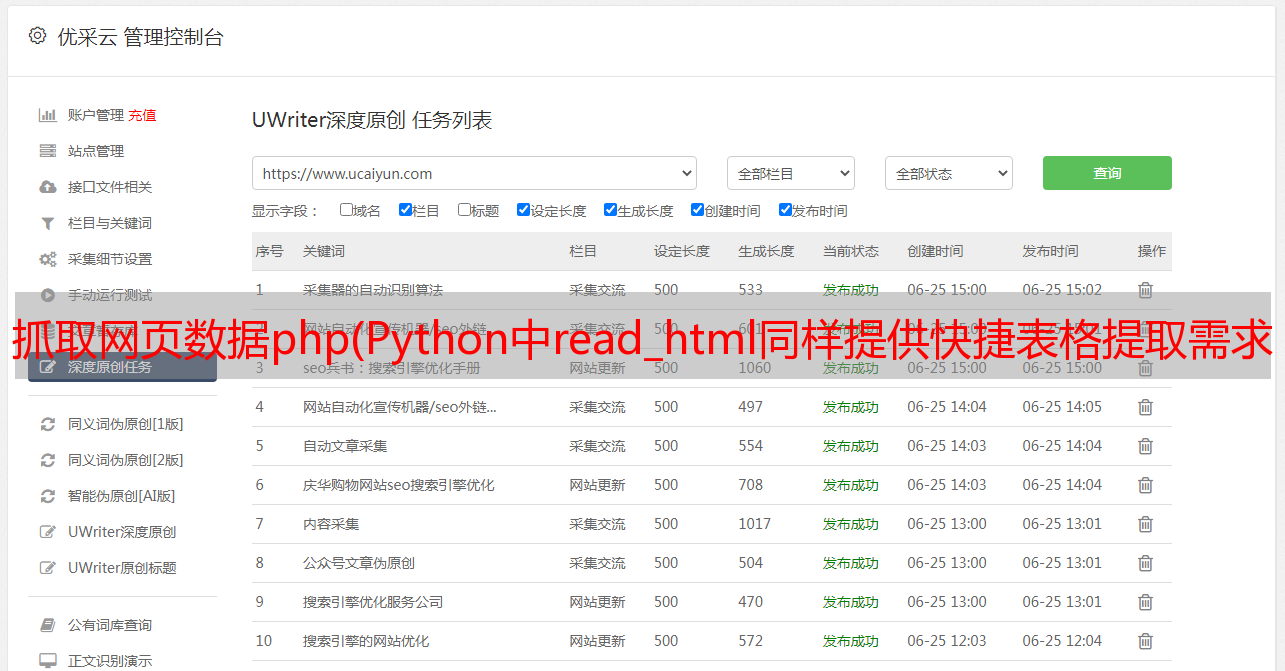Viewport: 1285px width, 671px height.
Task: Click trash icon for 自动文章采集 row
Action: (1145, 446)
